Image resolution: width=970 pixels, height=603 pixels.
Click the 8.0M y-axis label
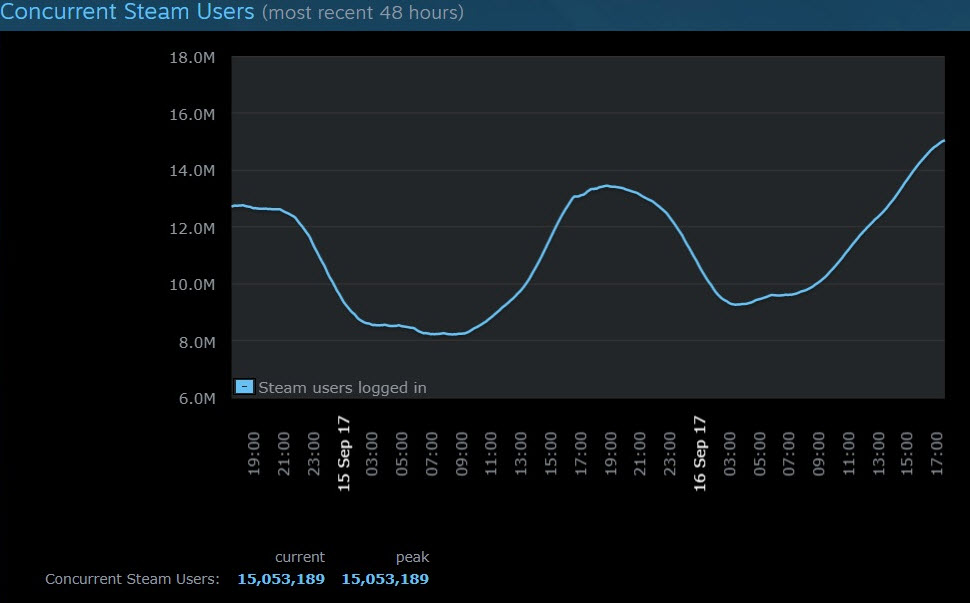pos(197,342)
